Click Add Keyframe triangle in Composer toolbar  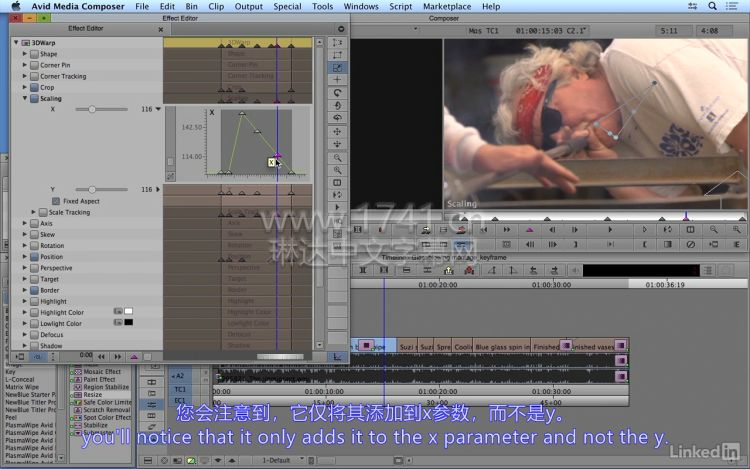pos(529,230)
